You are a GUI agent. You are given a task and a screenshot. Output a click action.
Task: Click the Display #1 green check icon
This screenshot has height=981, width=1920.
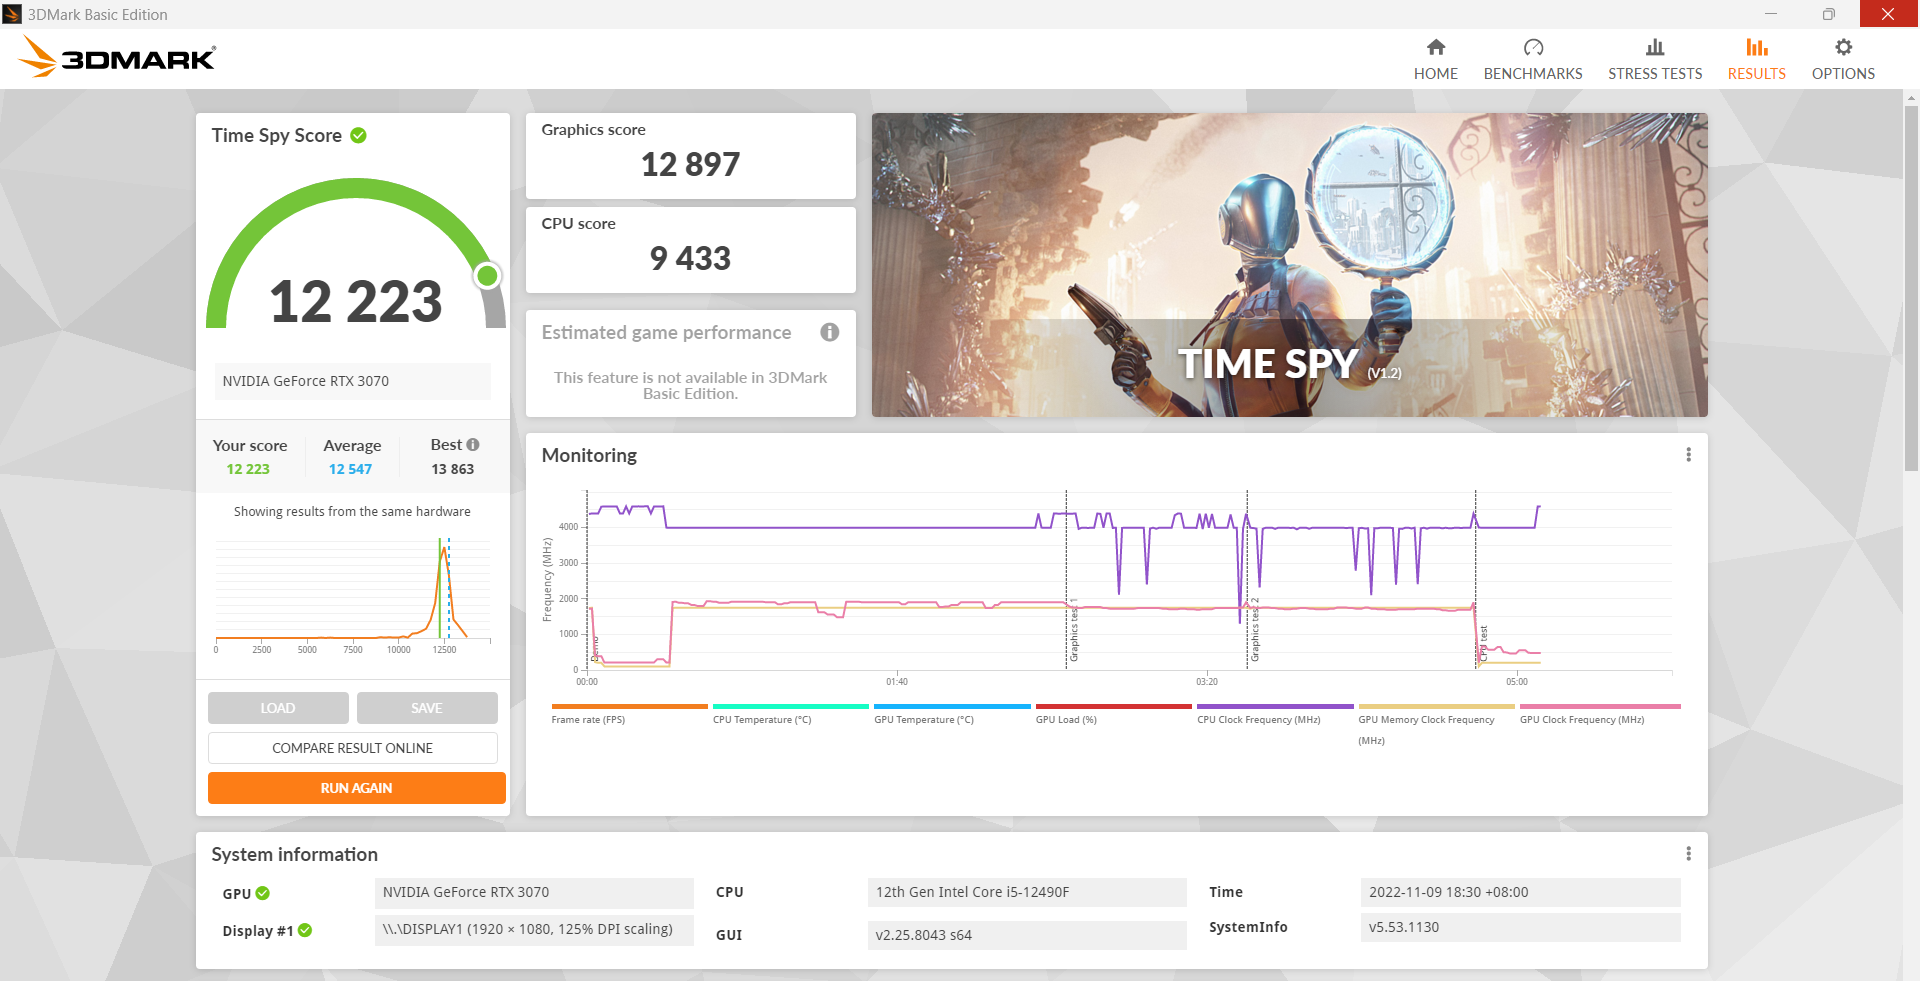305,930
